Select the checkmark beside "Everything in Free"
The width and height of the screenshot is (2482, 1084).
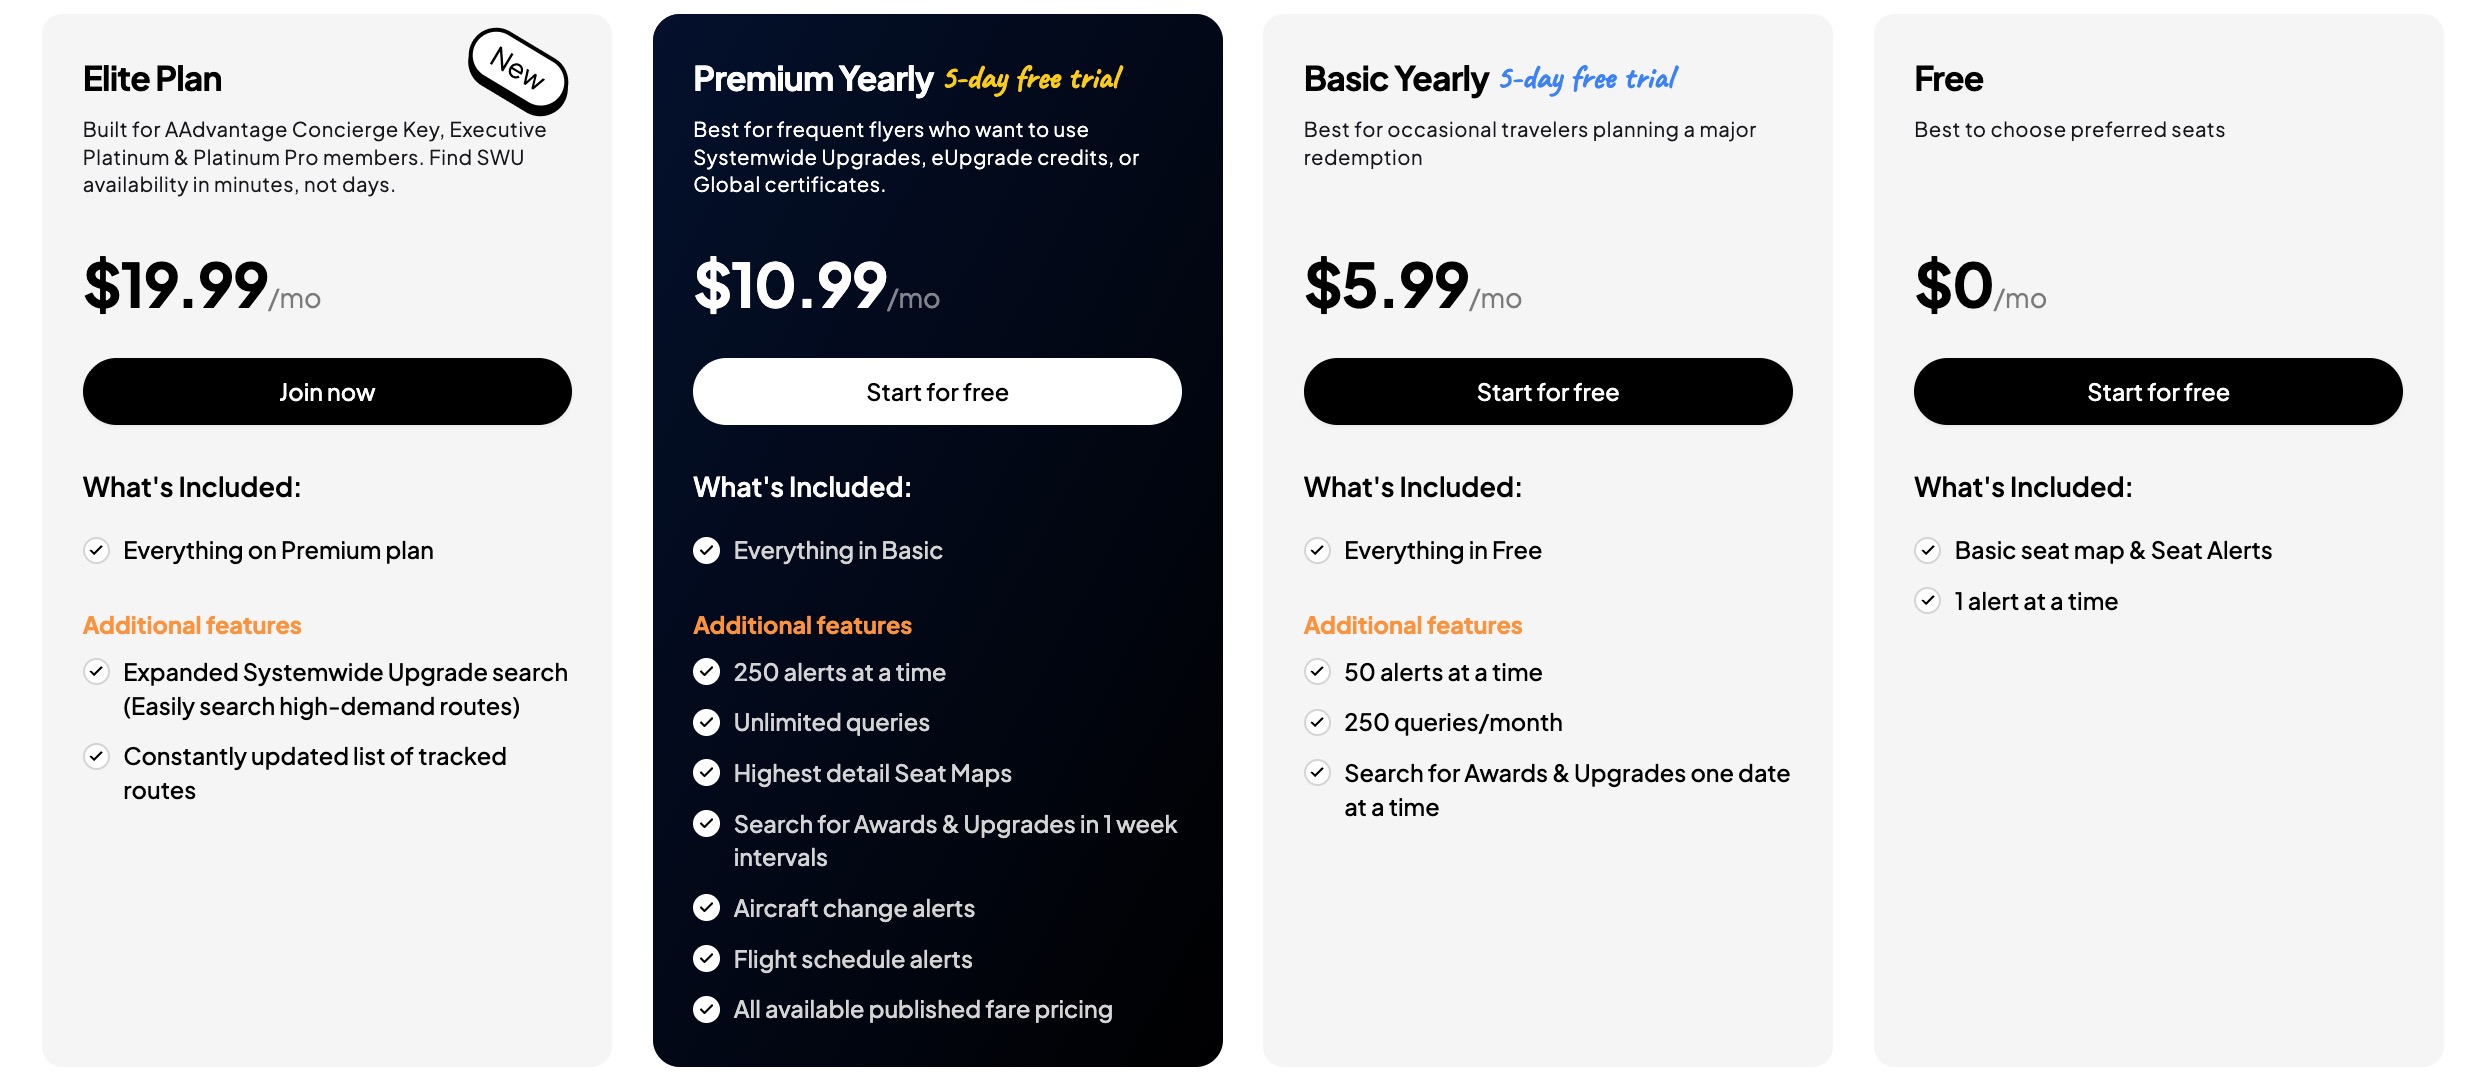[x=1317, y=550]
